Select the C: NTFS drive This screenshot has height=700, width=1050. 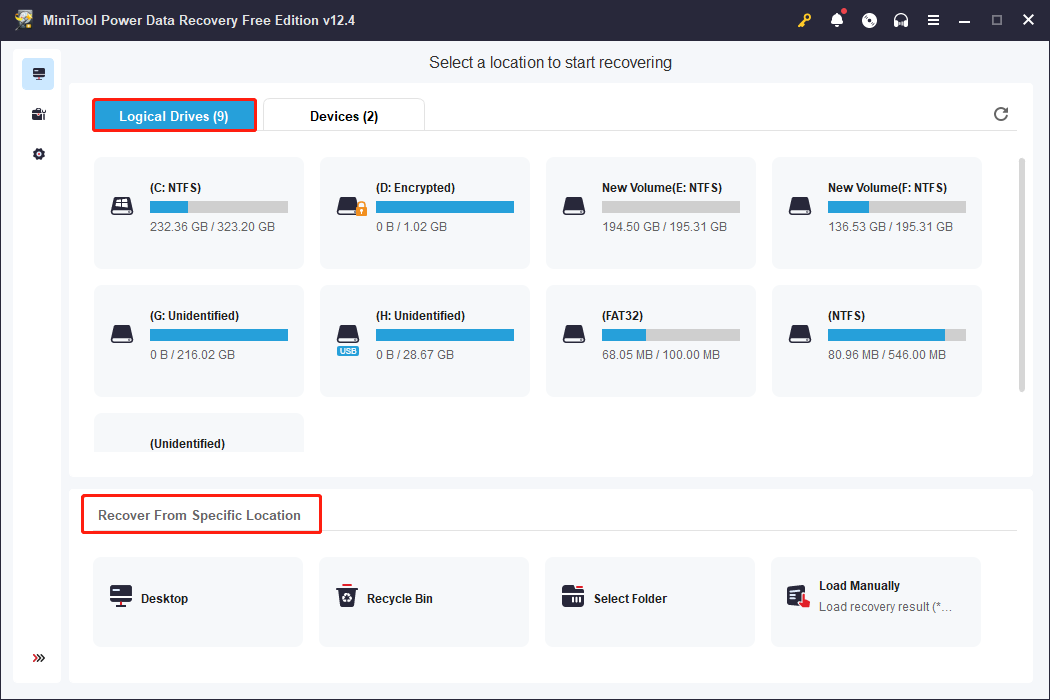199,212
